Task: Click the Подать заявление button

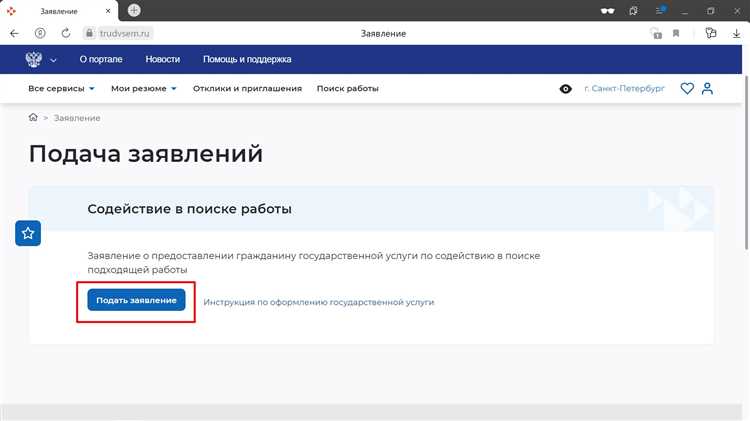Action: [136, 300]
